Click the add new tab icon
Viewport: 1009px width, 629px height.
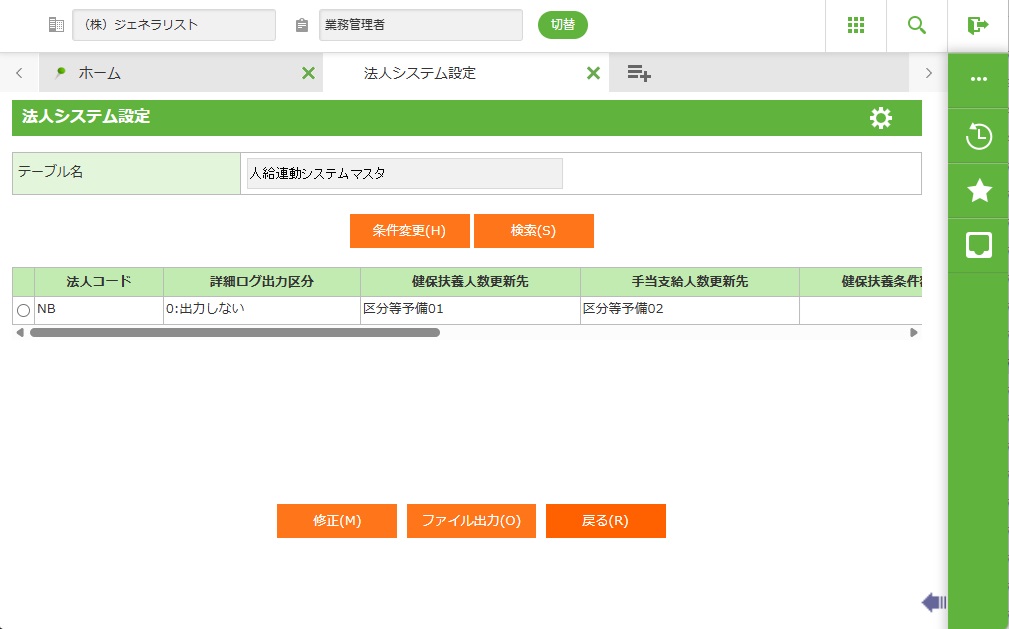click(639, 73)
